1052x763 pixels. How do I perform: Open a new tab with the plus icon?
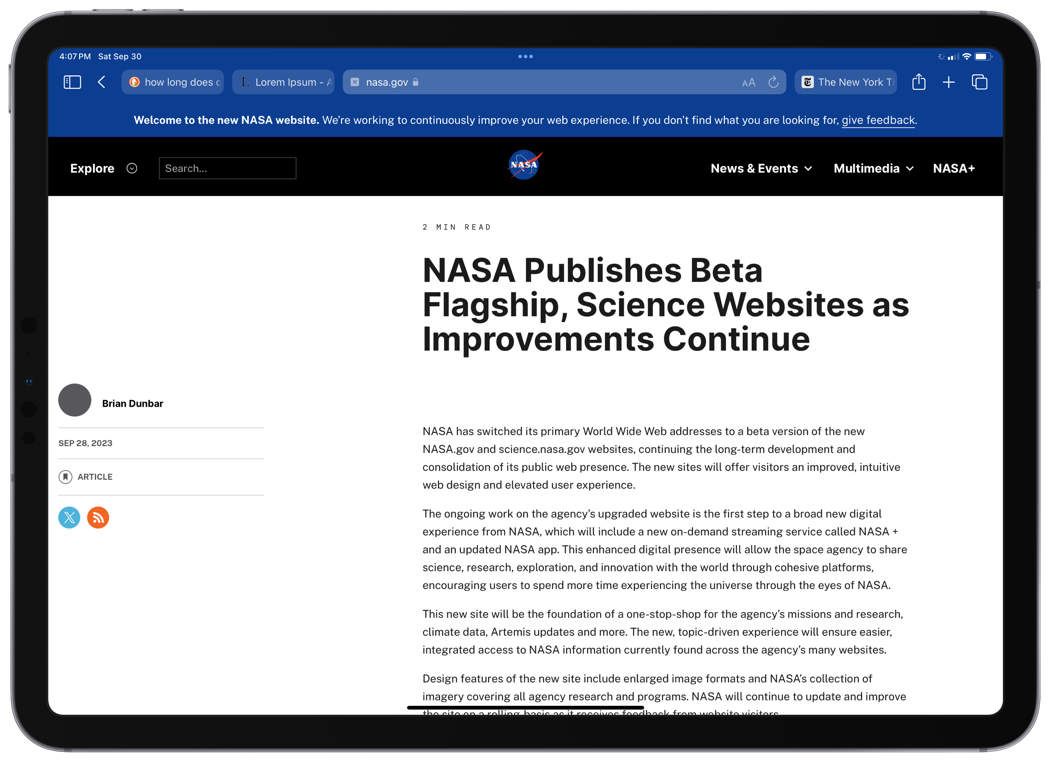coord(949,82)
